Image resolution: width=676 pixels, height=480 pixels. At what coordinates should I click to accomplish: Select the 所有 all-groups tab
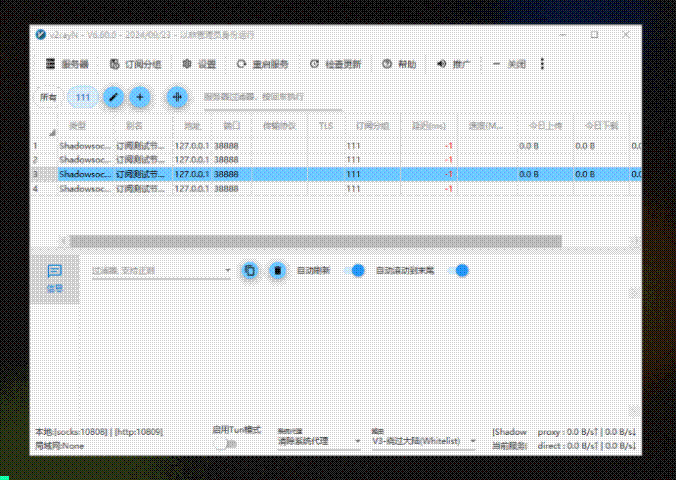coord(48,97)
